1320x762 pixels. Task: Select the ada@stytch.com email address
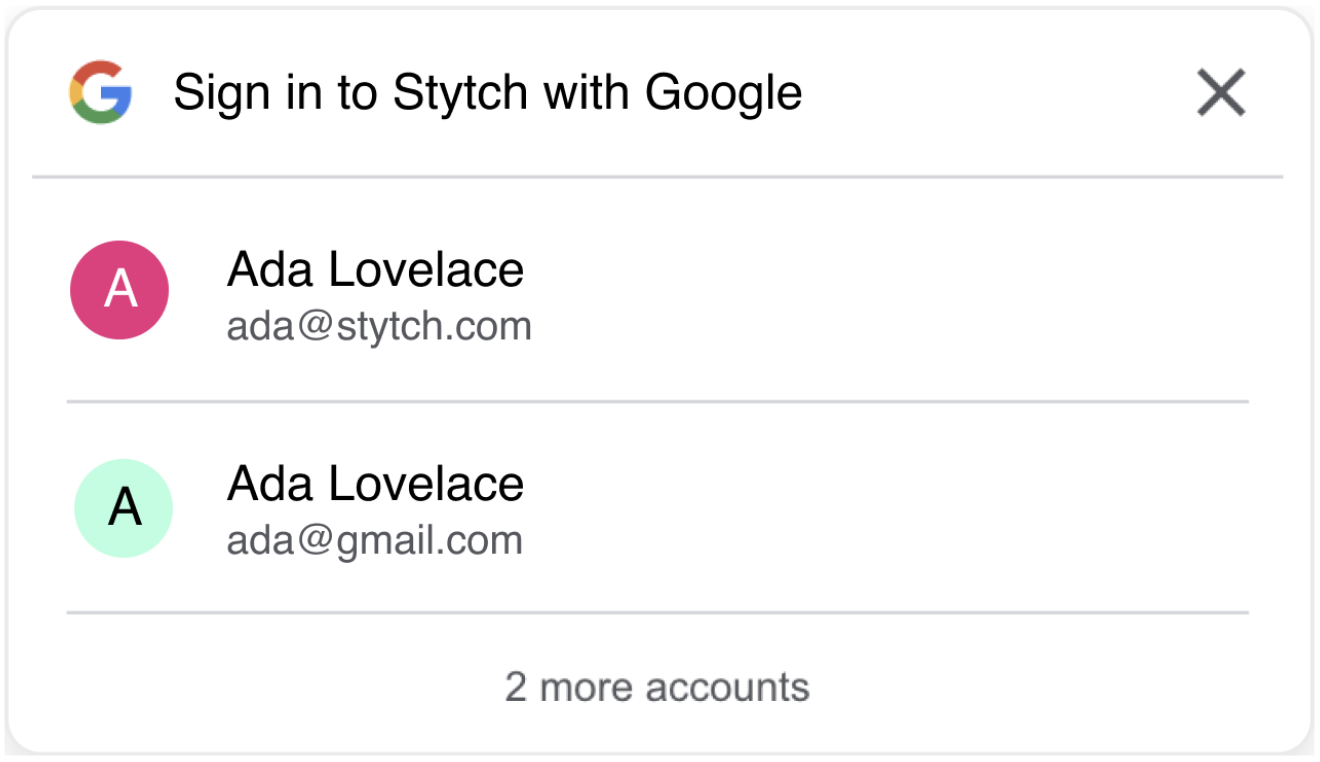click(379, 326)
